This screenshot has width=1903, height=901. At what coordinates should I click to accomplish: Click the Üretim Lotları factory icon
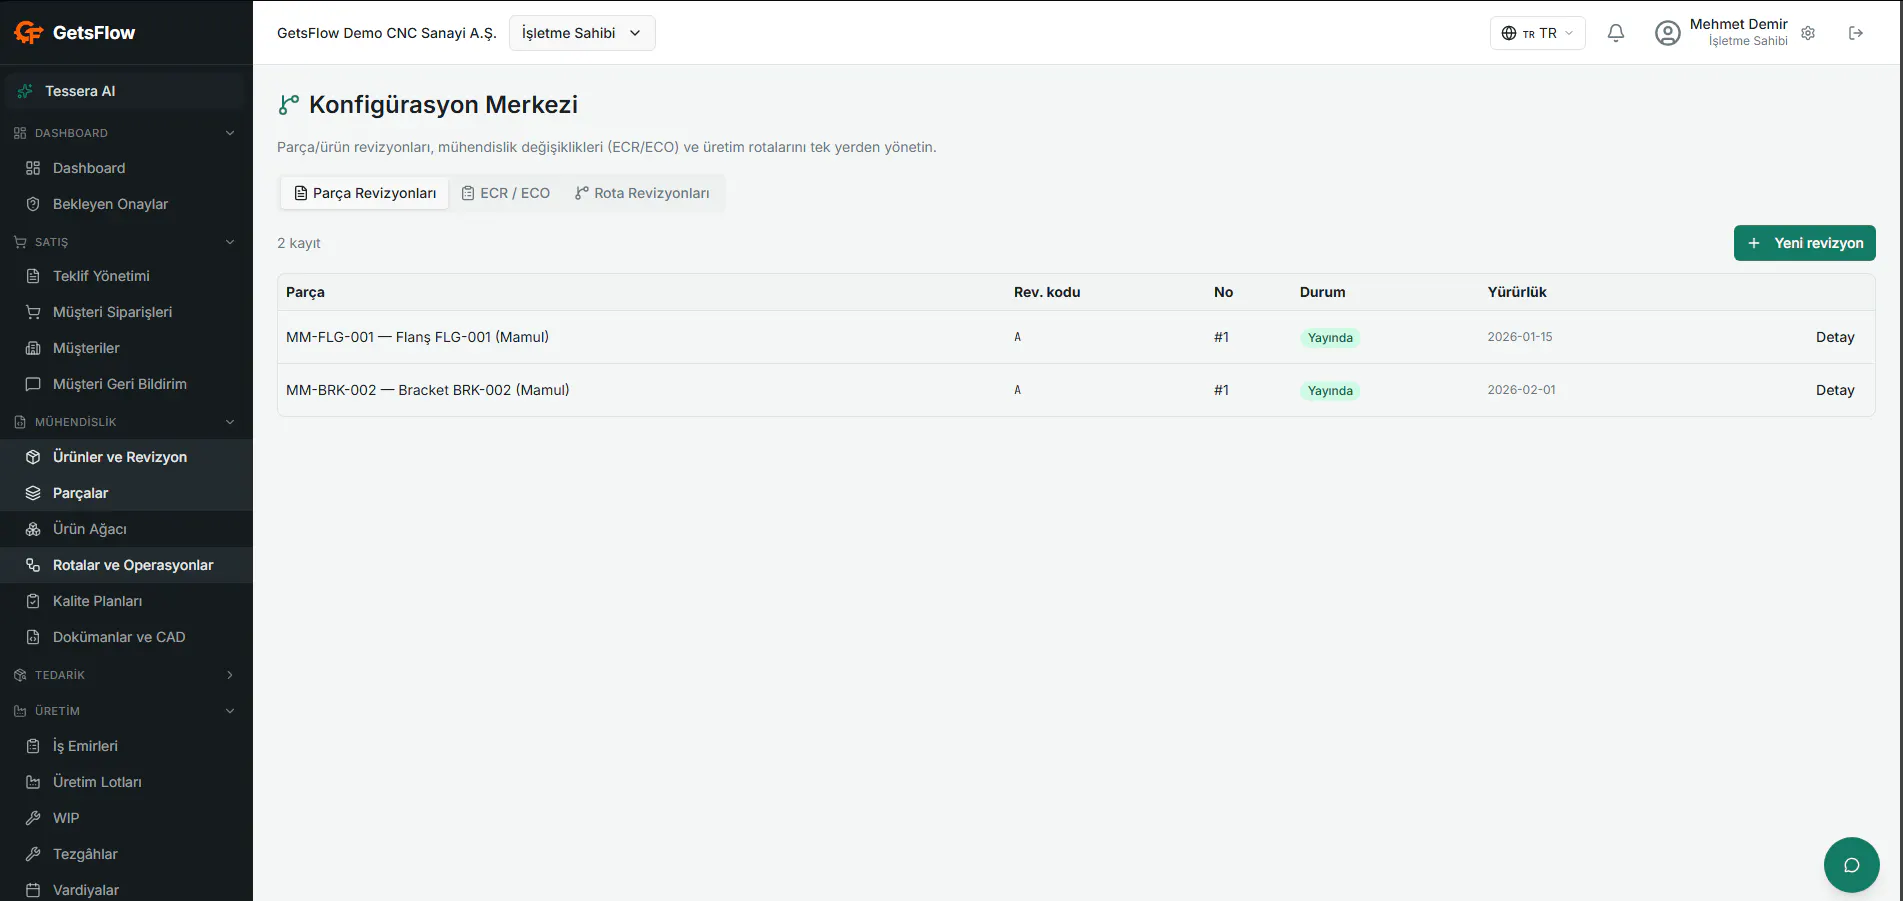(33, 782)
